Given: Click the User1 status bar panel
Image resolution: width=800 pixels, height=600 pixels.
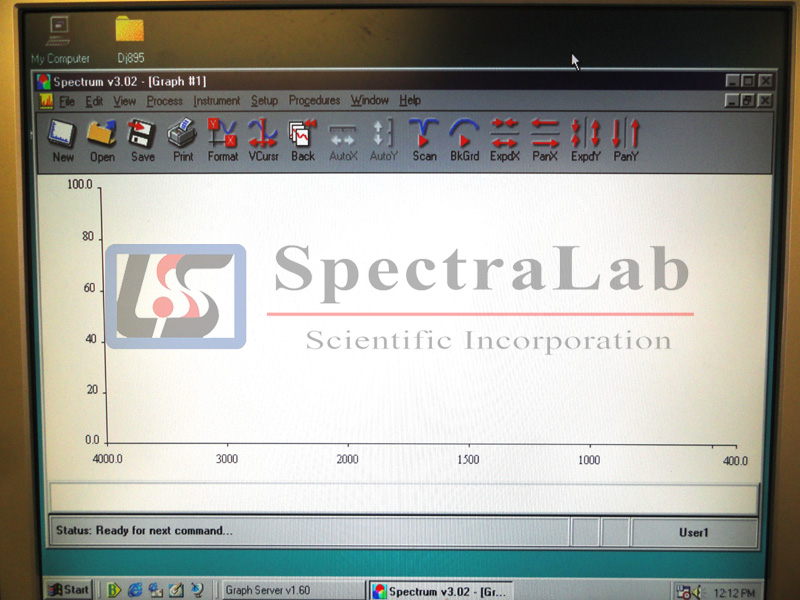Looking at the screenshot, I should point(694,533).
